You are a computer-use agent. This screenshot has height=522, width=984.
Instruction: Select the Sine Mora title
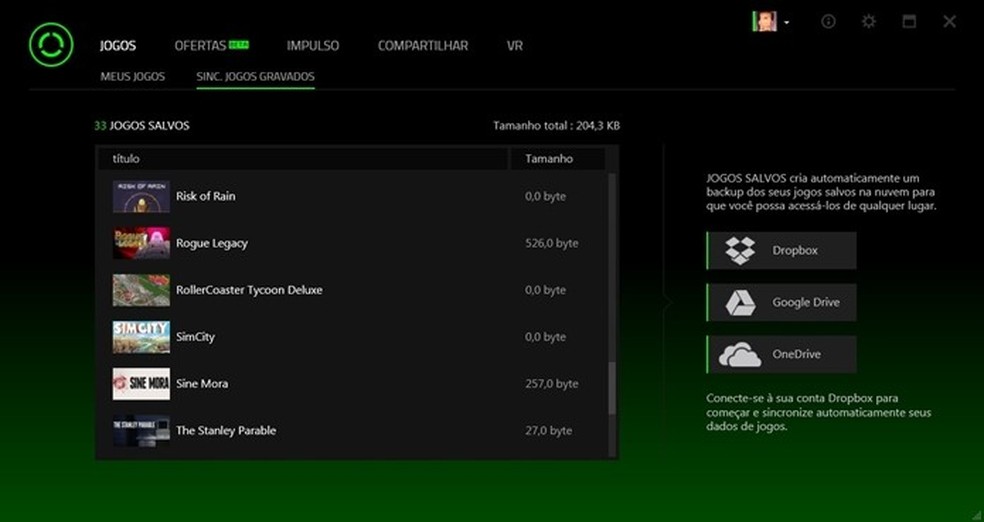(202, 384)
